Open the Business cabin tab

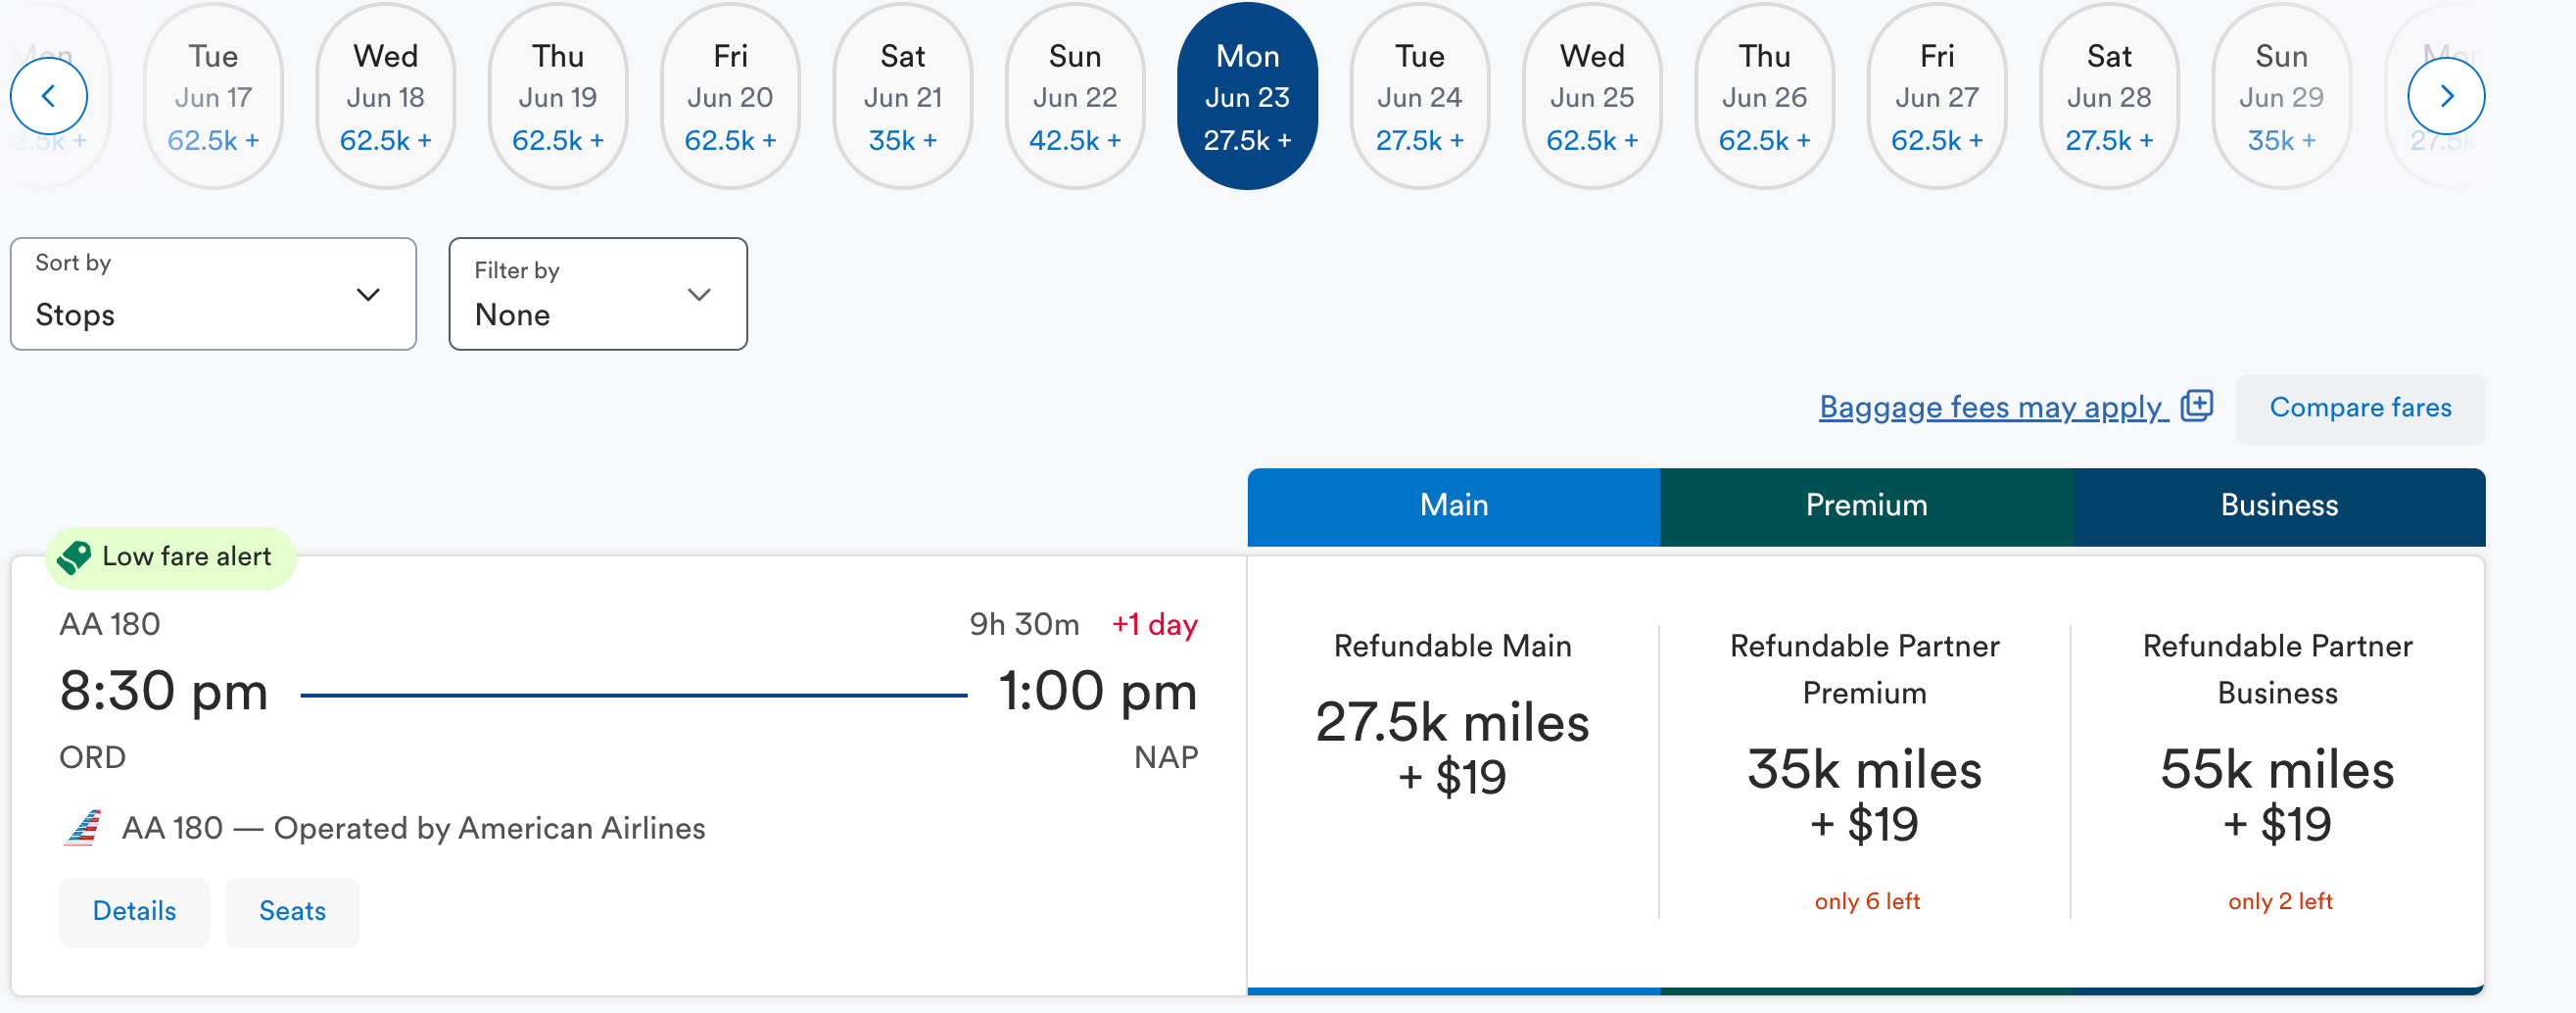2278,506
